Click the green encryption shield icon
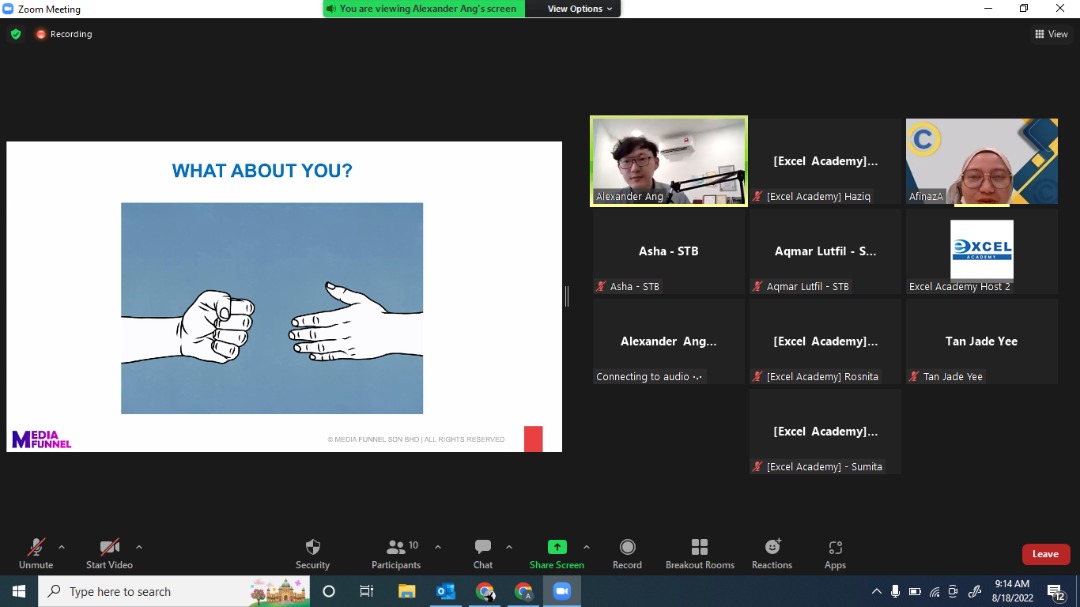1080x607 pixels. coord(15,34)
